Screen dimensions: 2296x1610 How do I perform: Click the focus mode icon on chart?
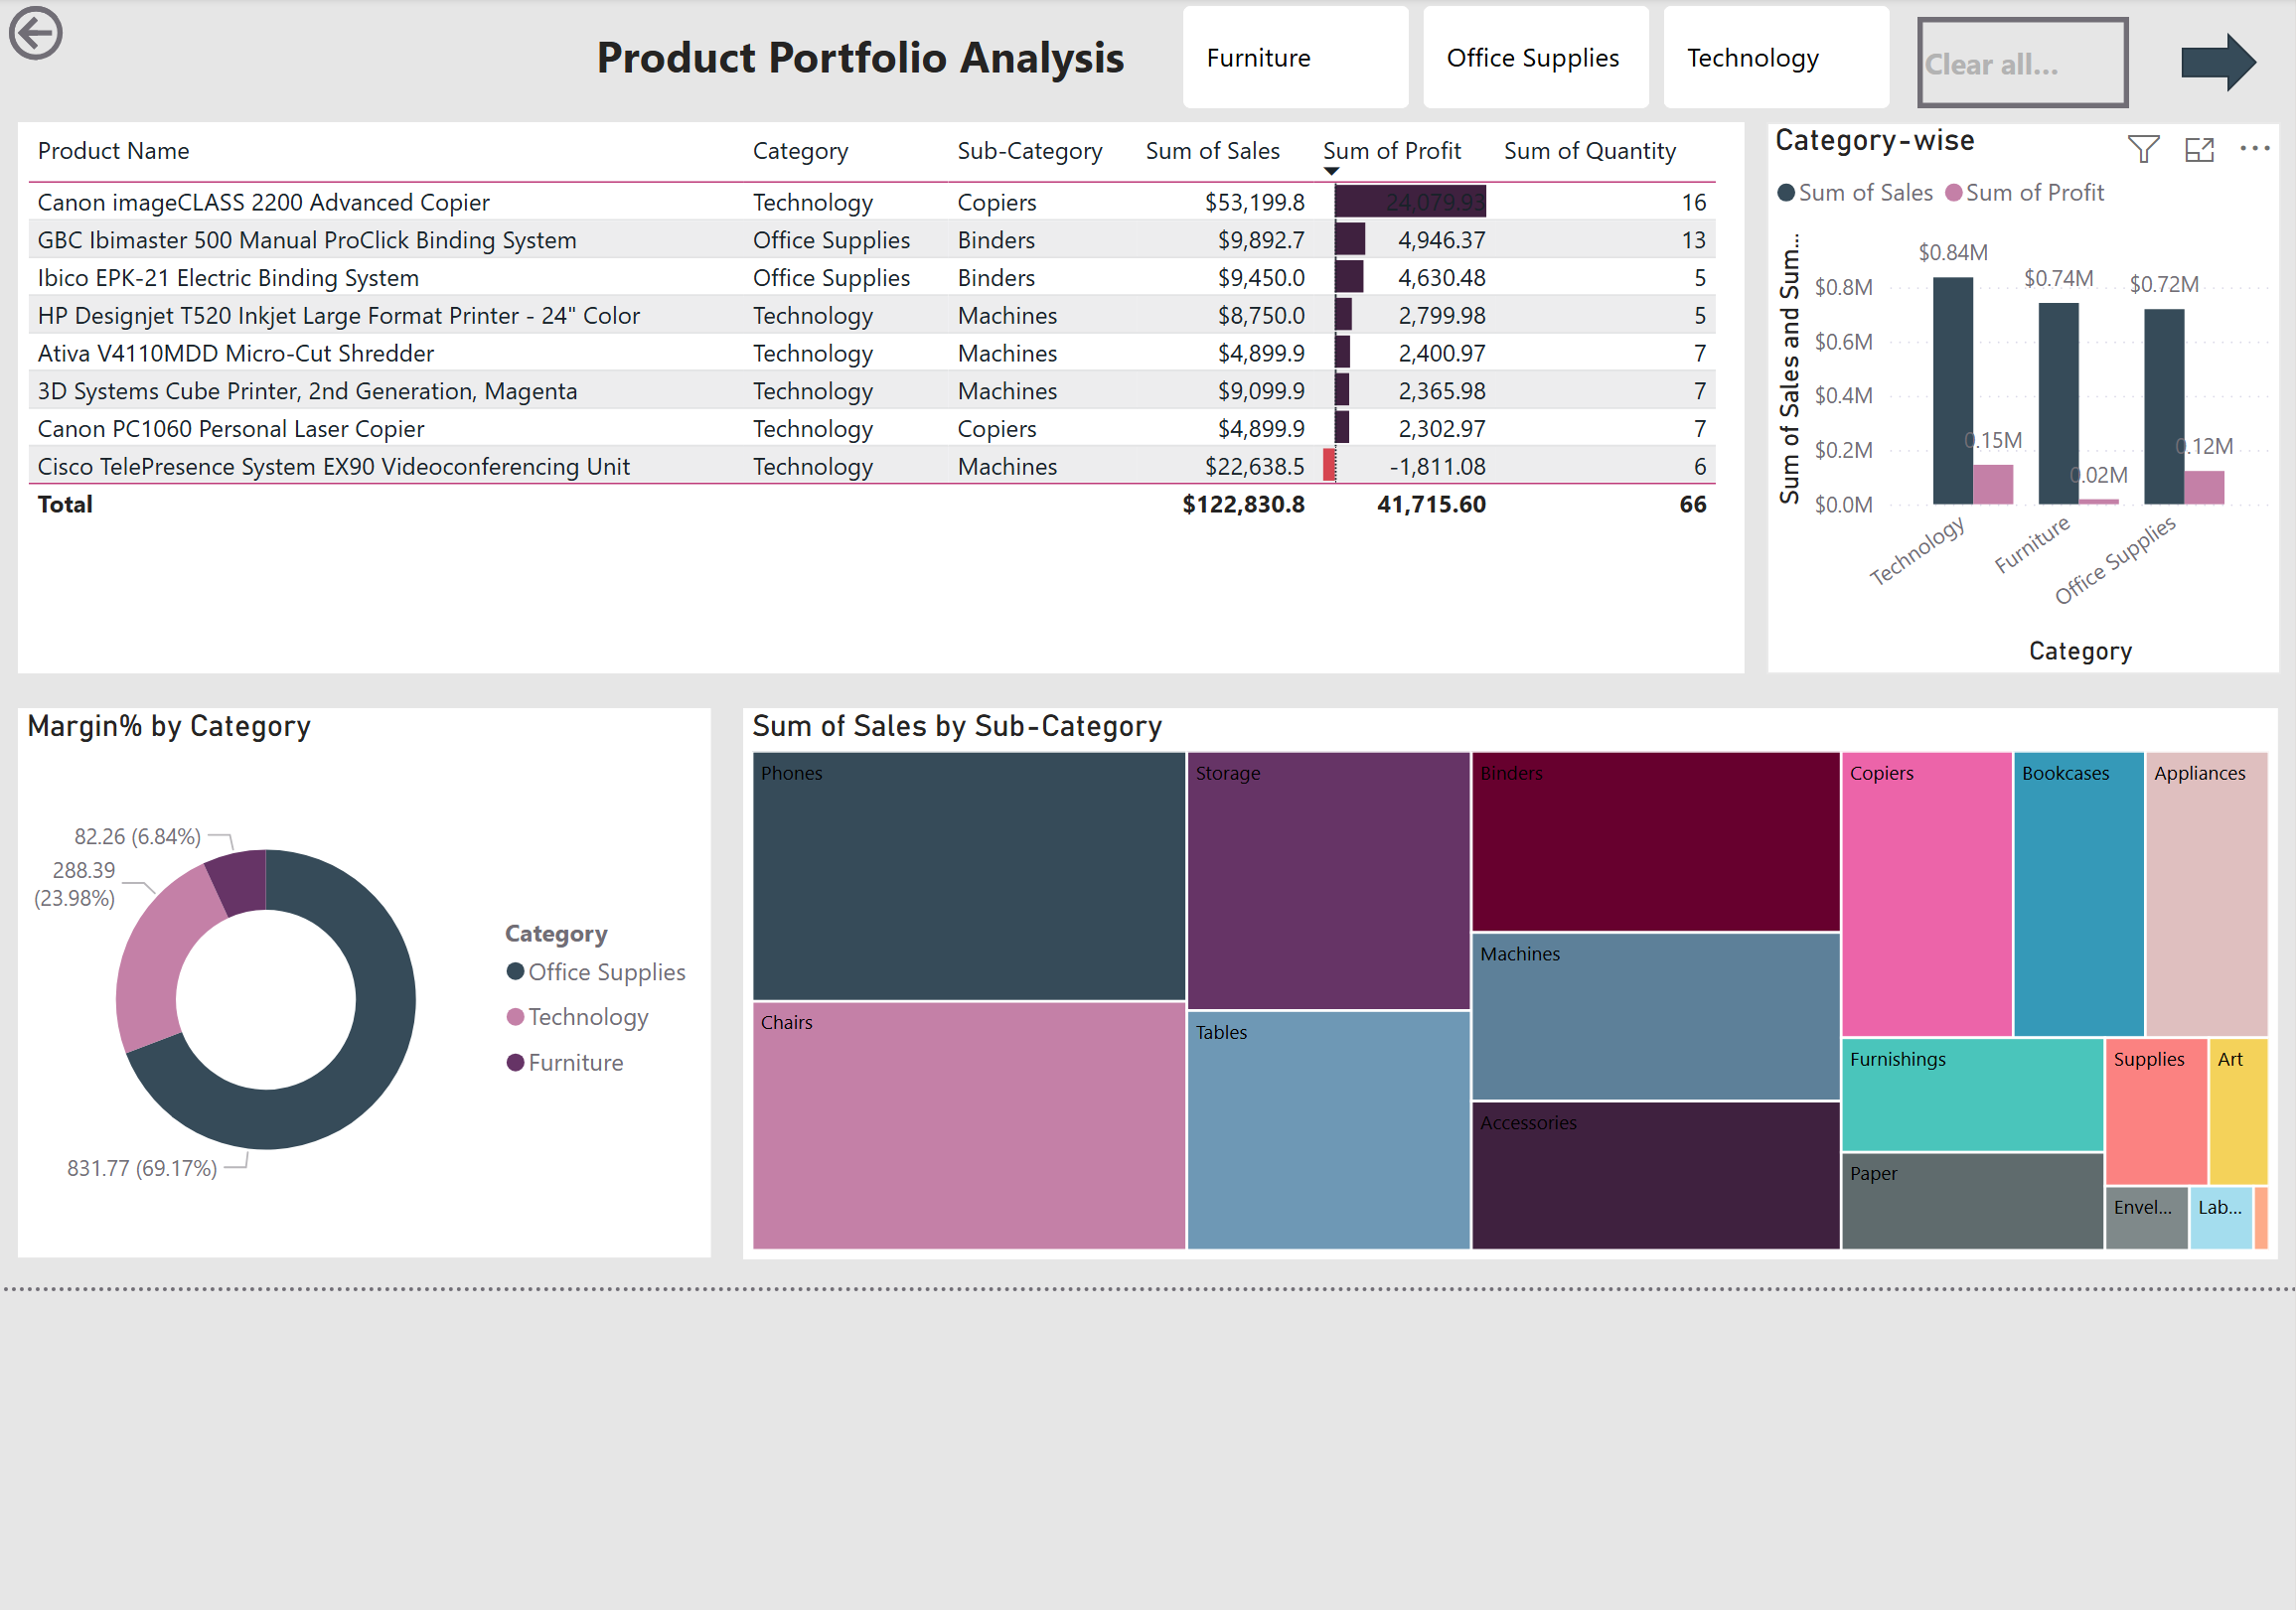coord(2199,149)
